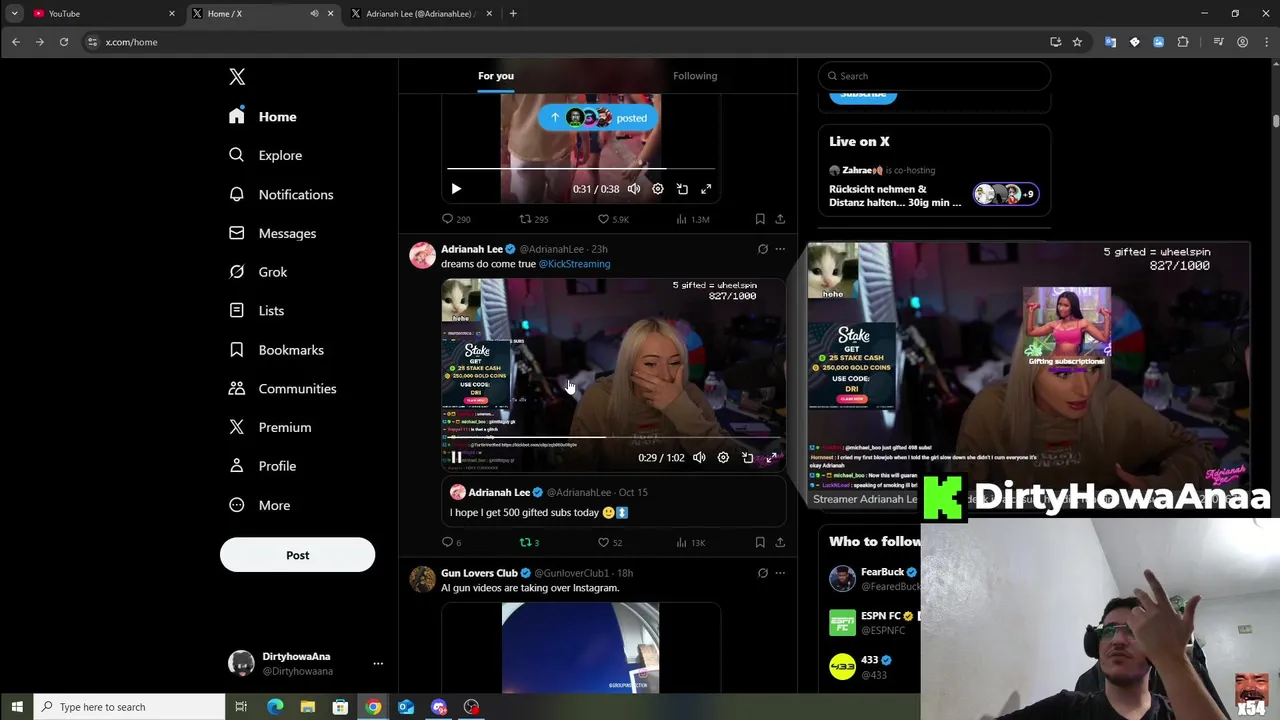The width and height of the screenshot is (1280, 720).
Task: Open DirtyhowaAna account menu dots
Action: tap(378, 663)
